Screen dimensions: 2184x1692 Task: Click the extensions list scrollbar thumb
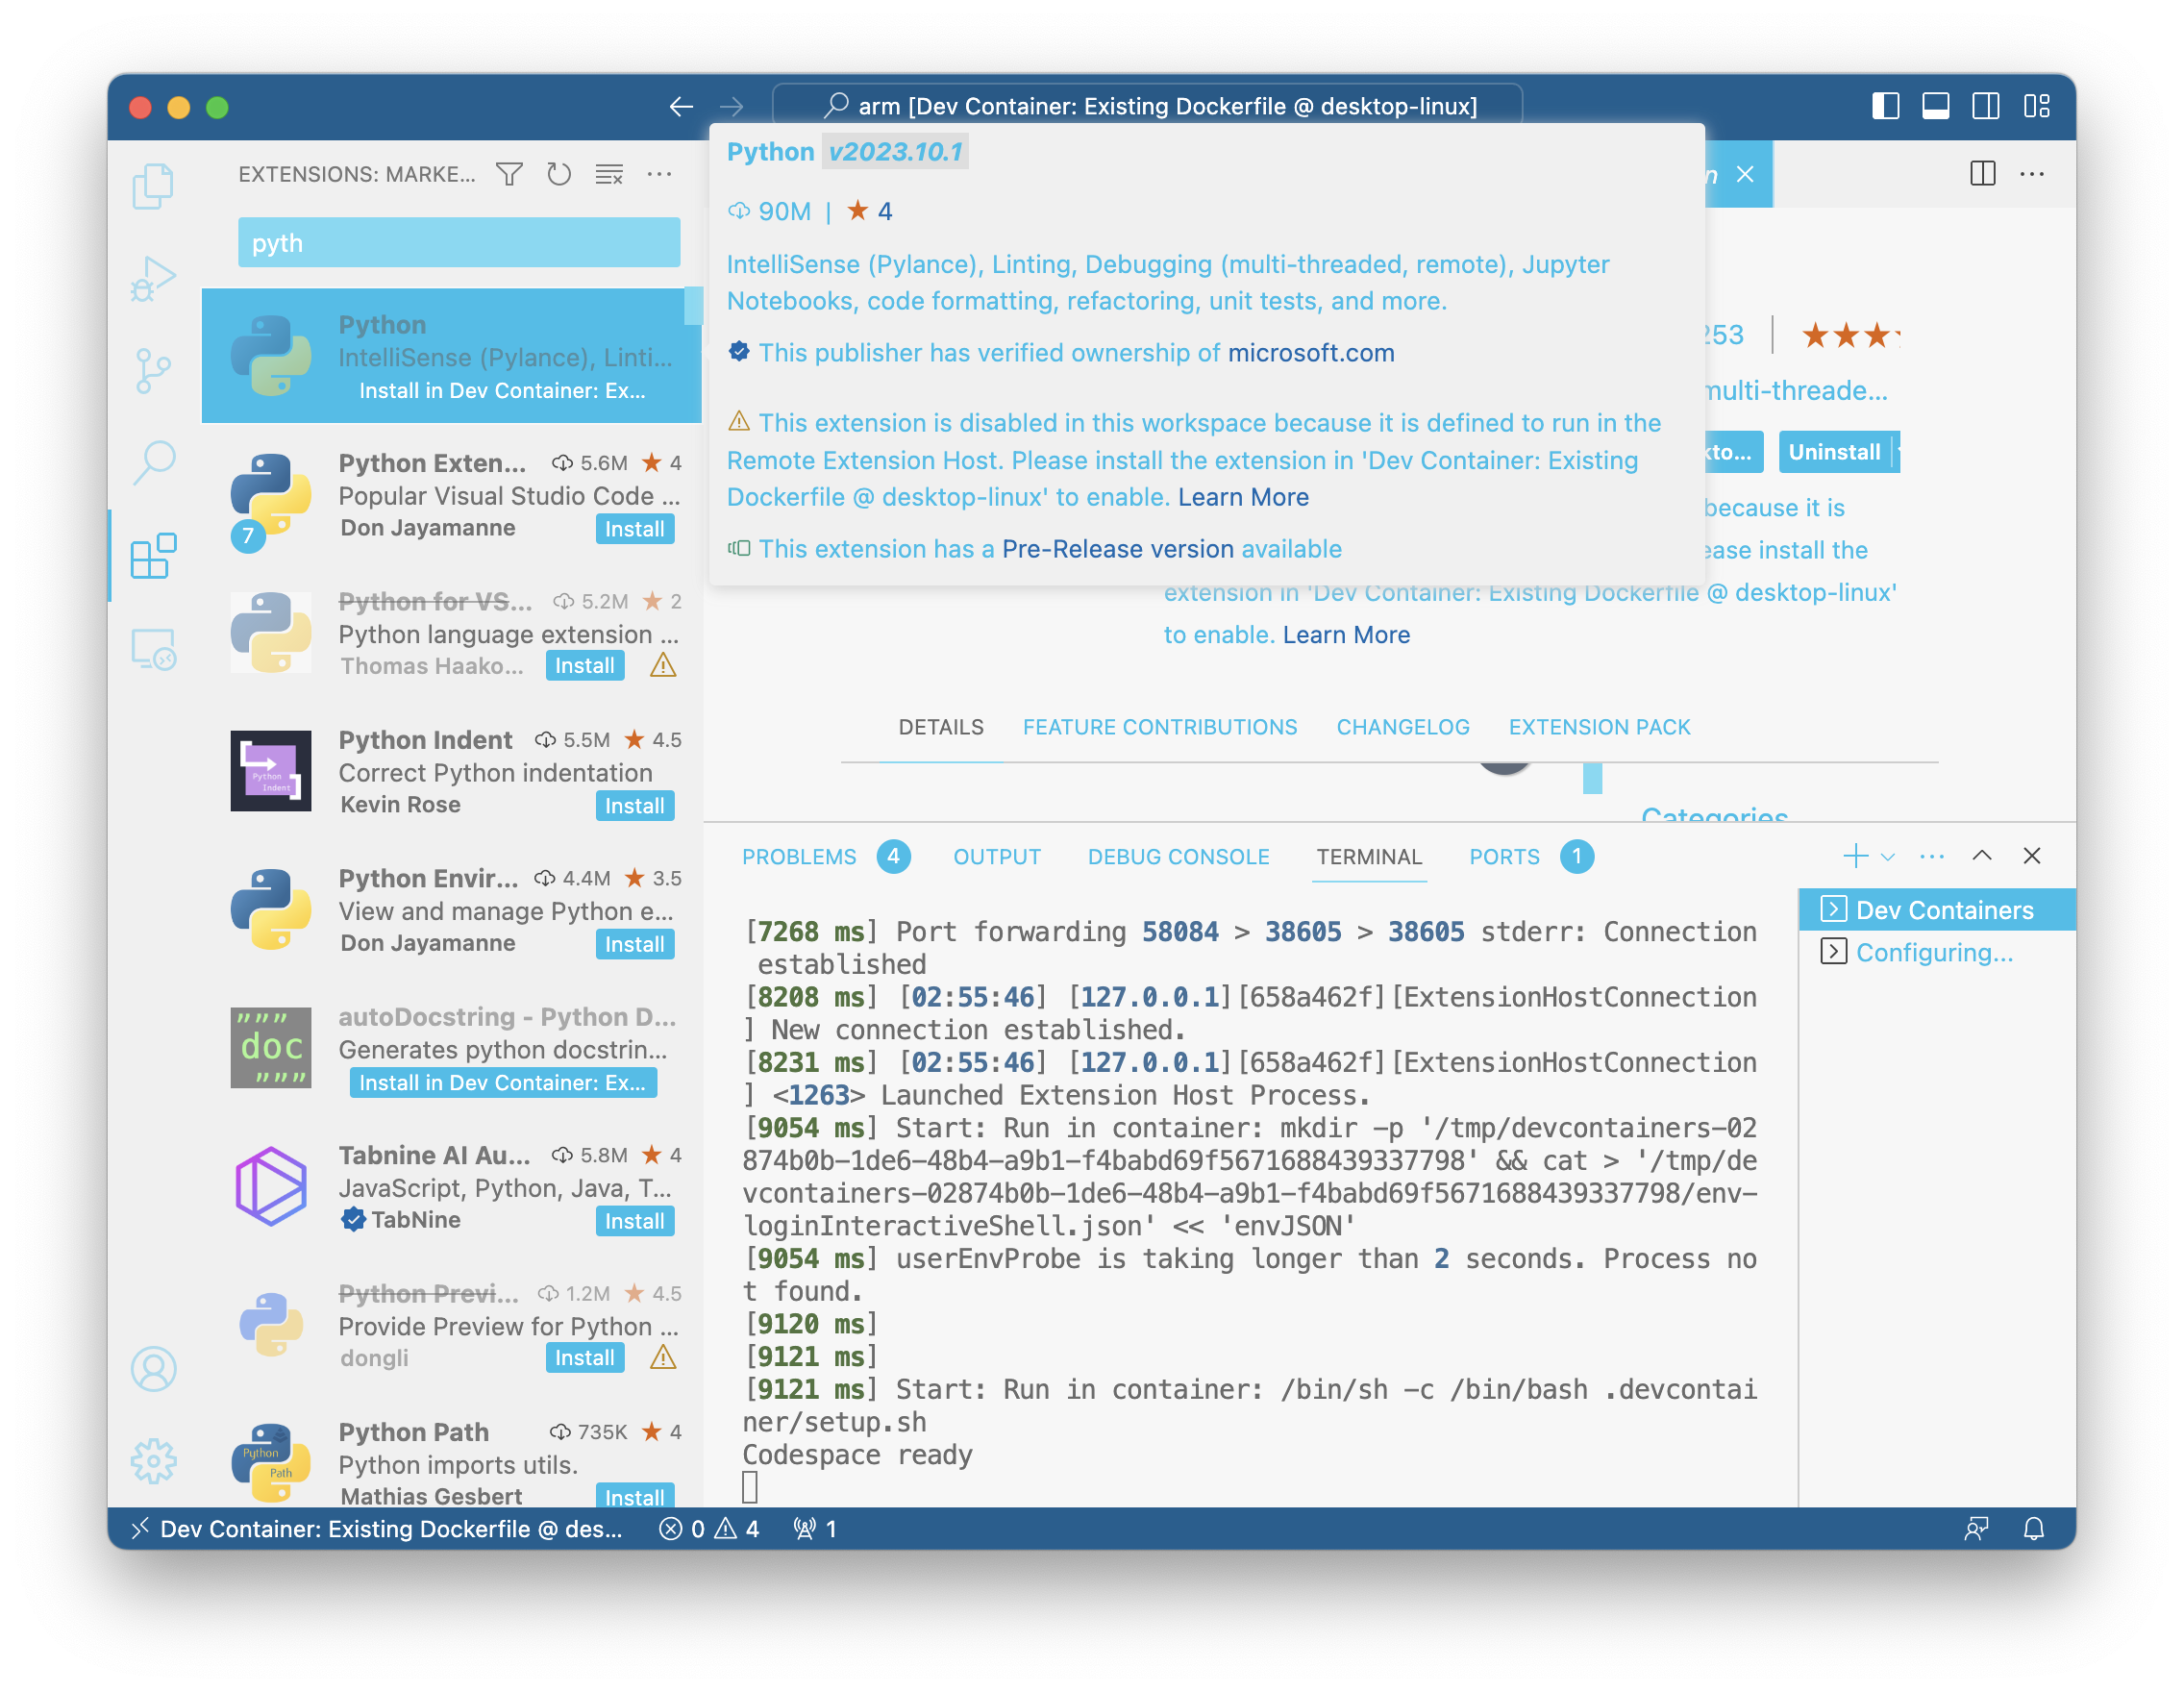coord(692,306)
